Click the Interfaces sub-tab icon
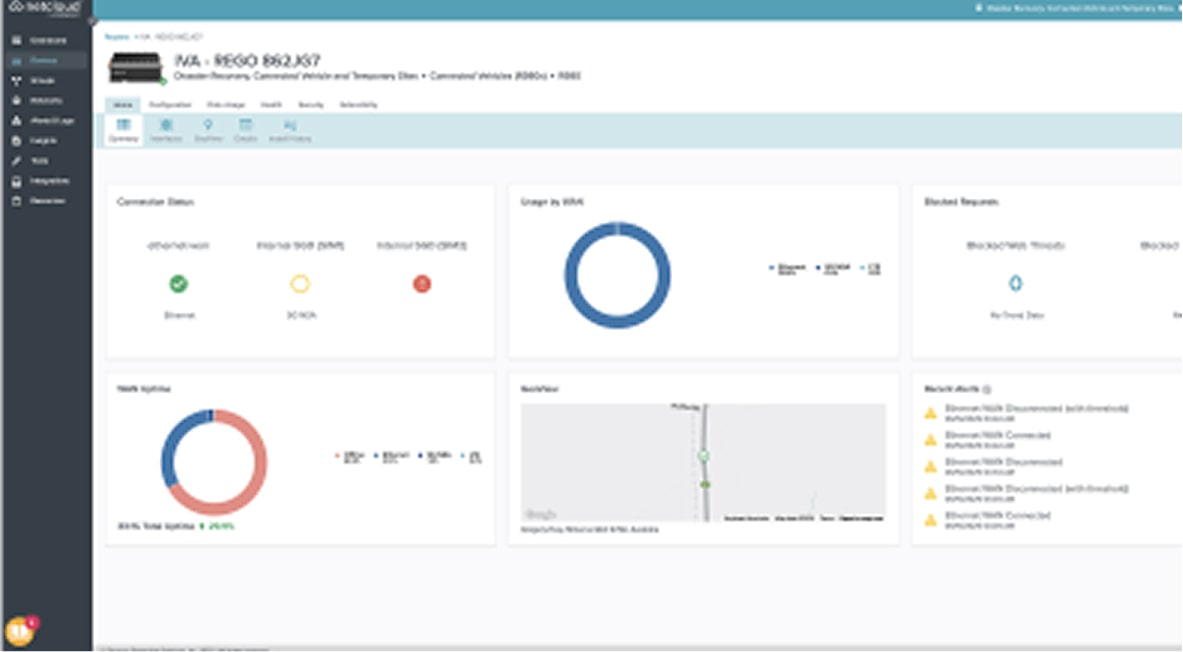1183x652 pixels. (x=166, y=130)
